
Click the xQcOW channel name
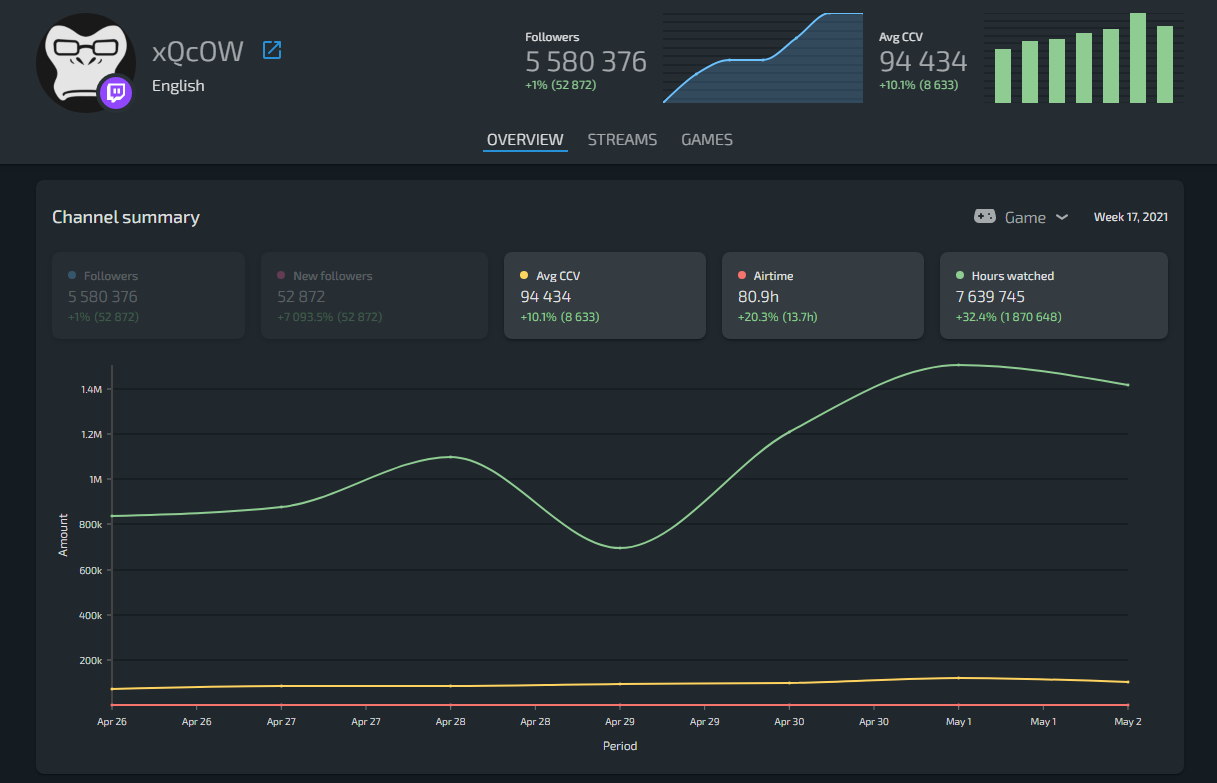pos(198,52)
